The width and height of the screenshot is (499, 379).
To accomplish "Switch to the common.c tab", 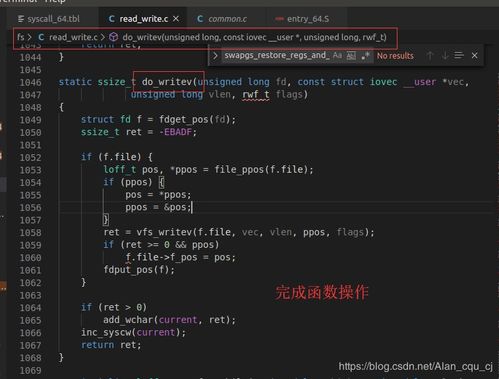I will (x=222, y=19).
